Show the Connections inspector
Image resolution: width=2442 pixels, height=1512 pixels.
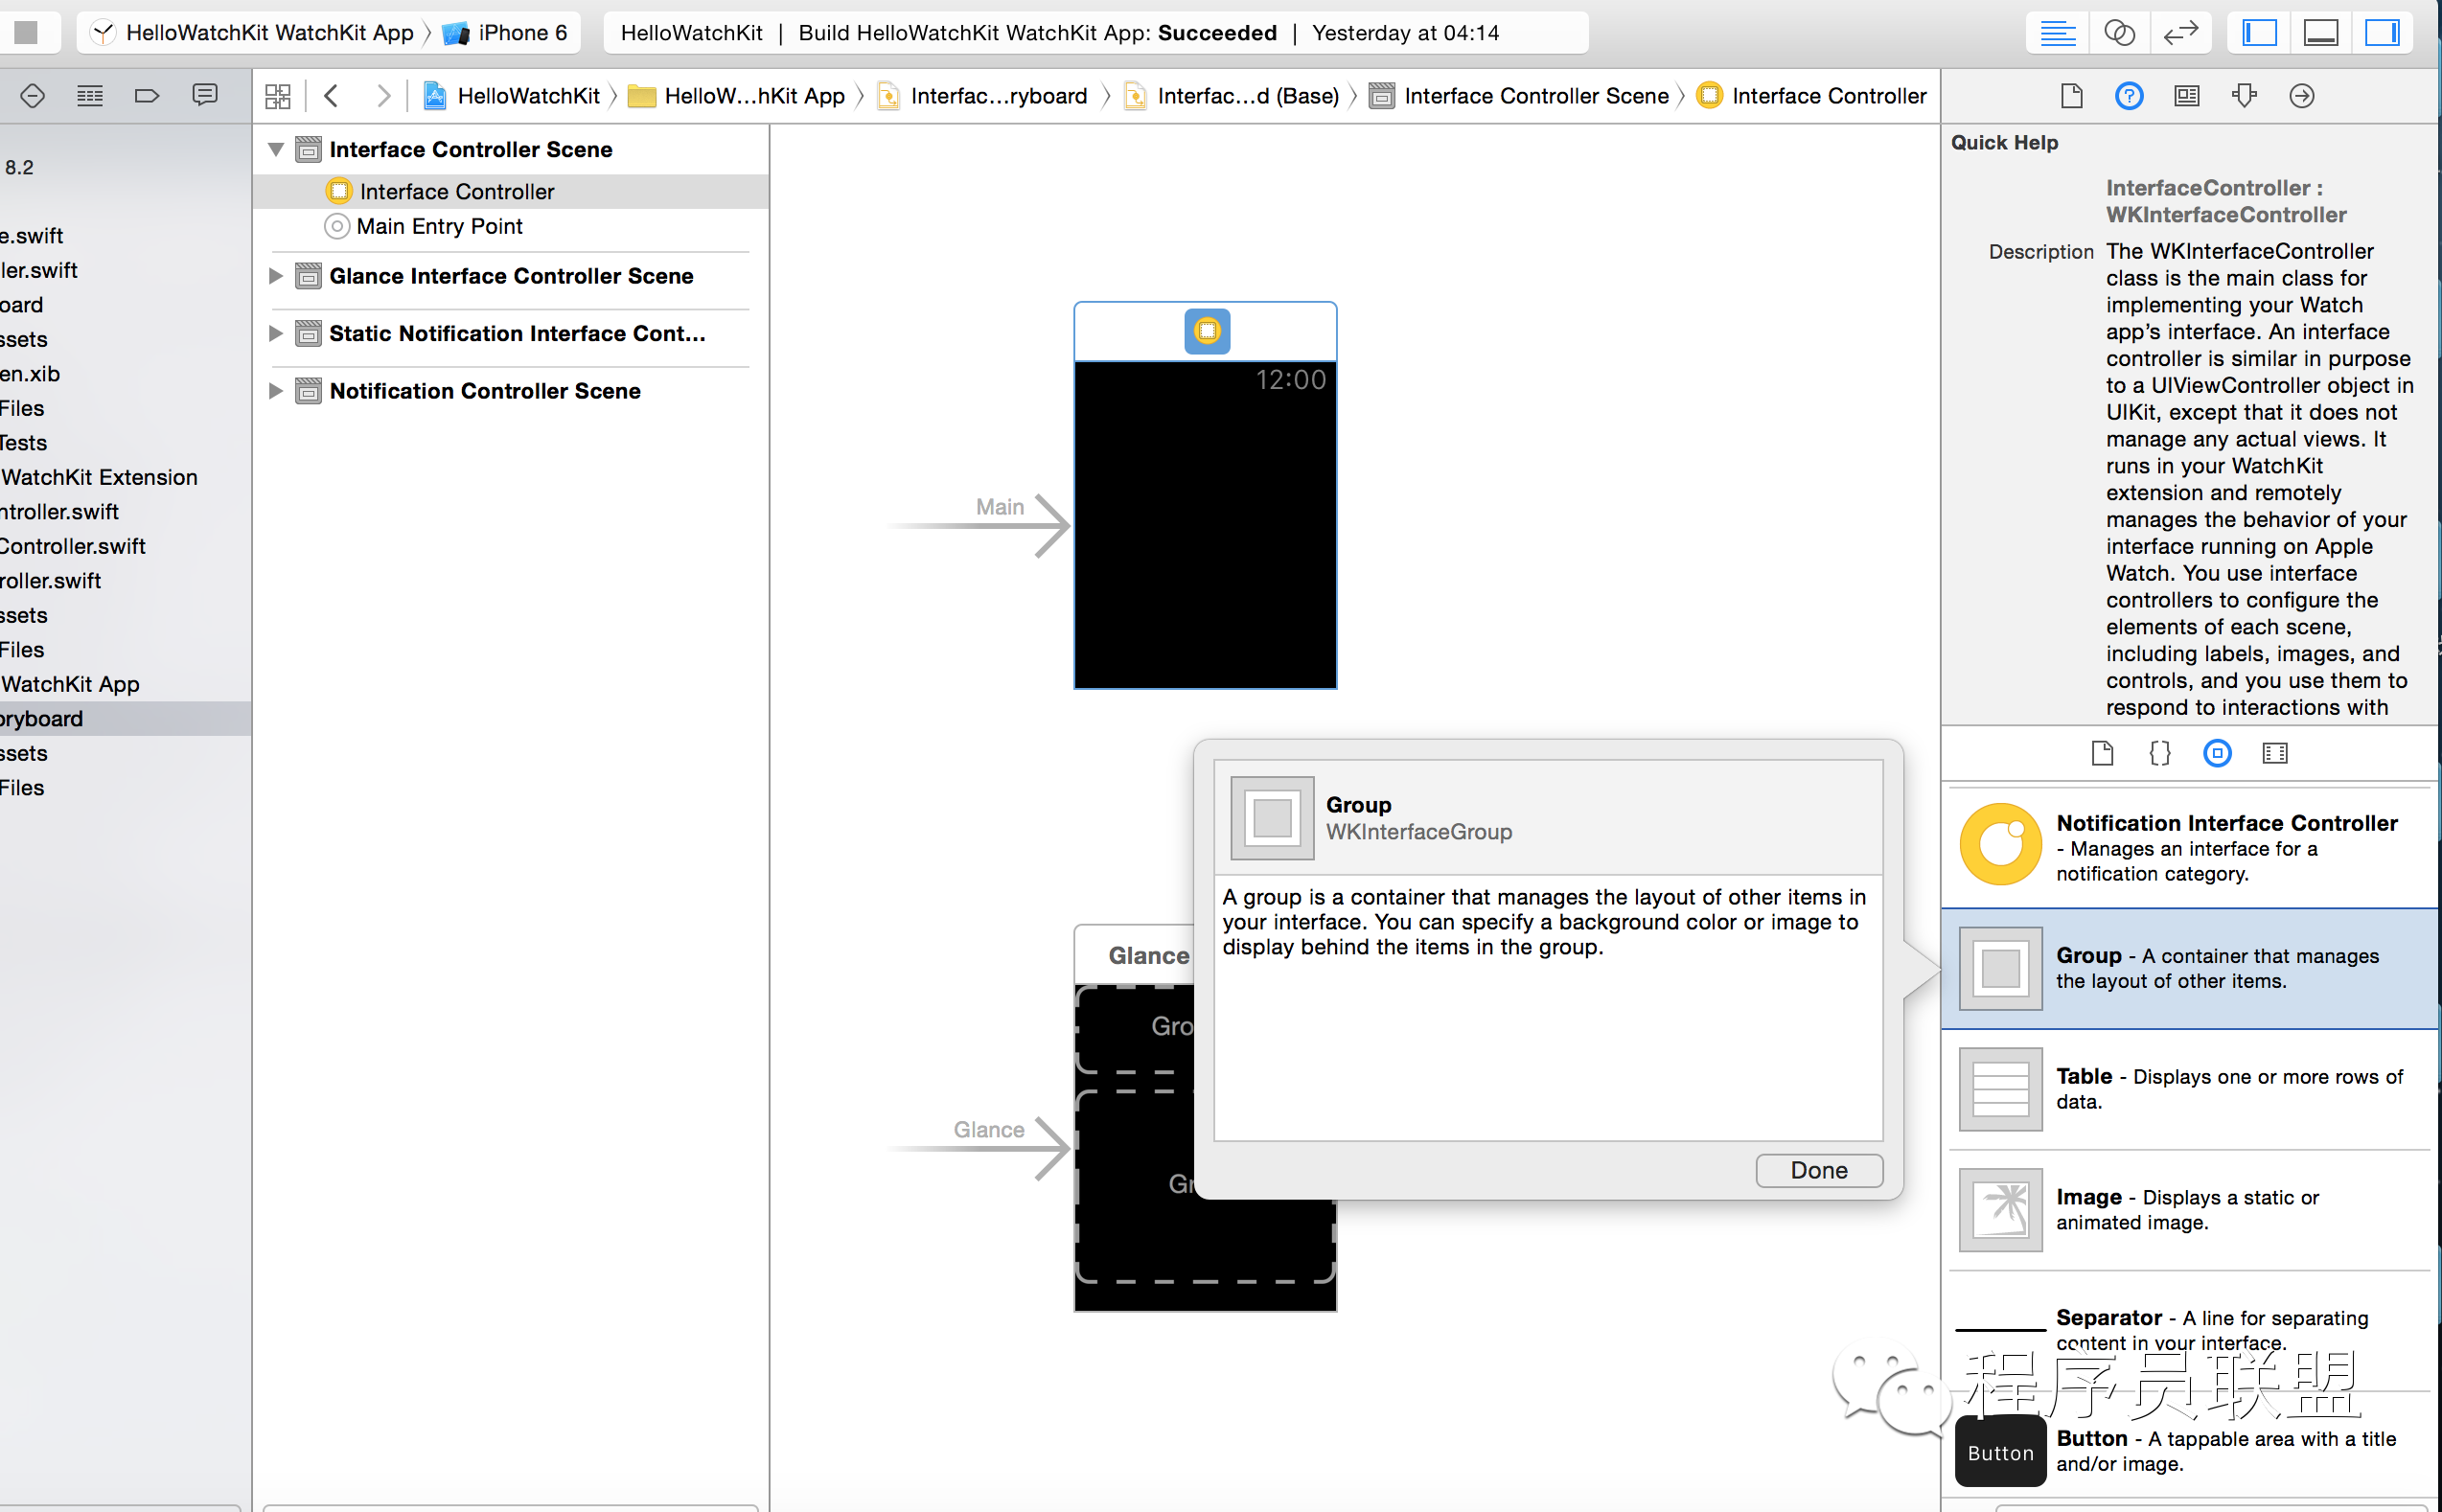click(x=2301, y=95)
